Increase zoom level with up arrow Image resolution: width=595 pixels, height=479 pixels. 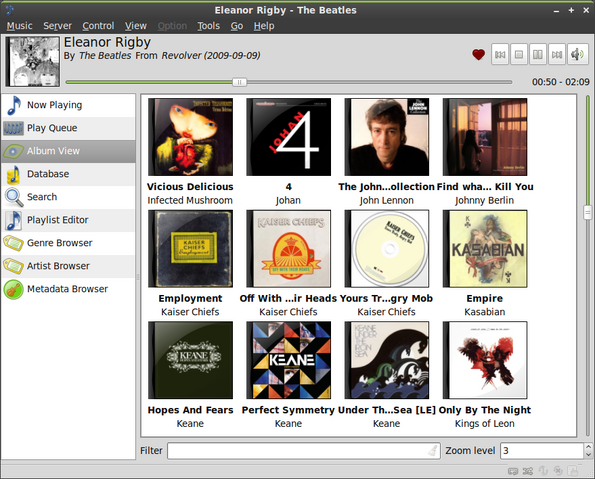(588, 447)
